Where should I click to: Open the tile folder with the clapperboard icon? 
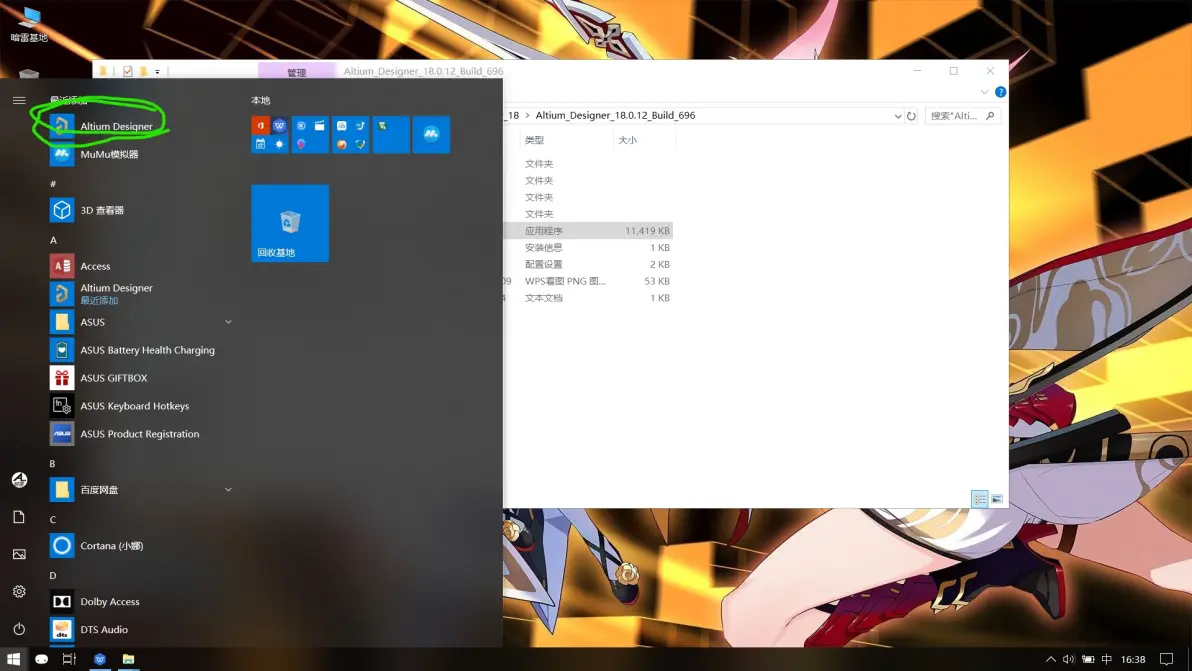click(310, 135)
